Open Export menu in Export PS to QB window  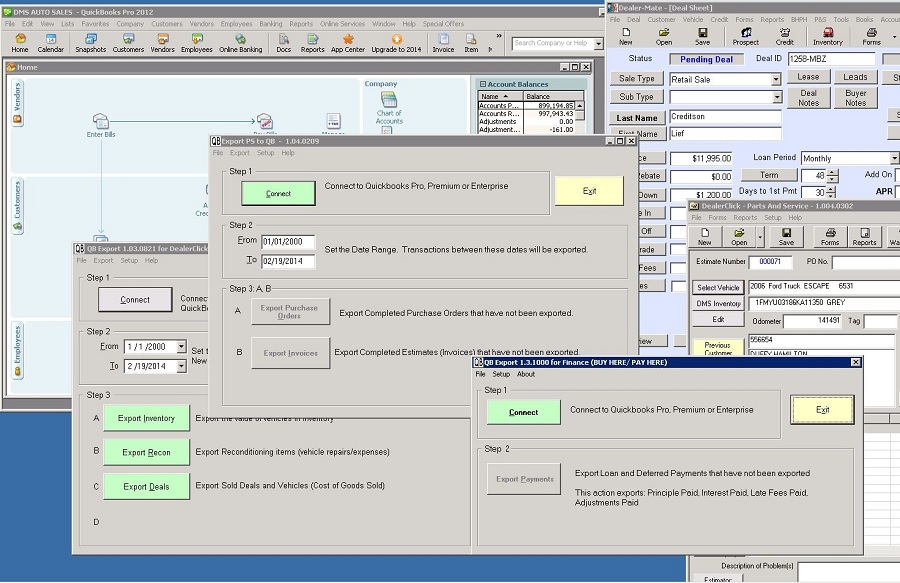click(239, 153)
